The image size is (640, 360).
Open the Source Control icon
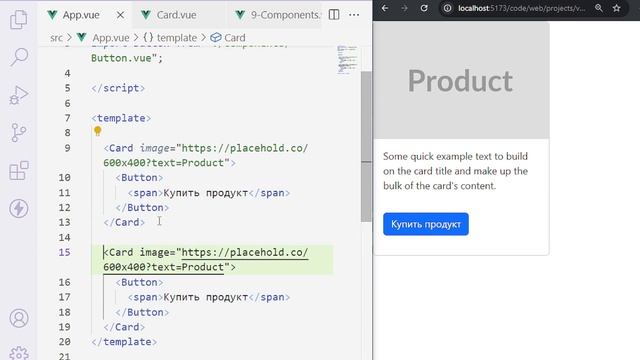coord(19,133)
